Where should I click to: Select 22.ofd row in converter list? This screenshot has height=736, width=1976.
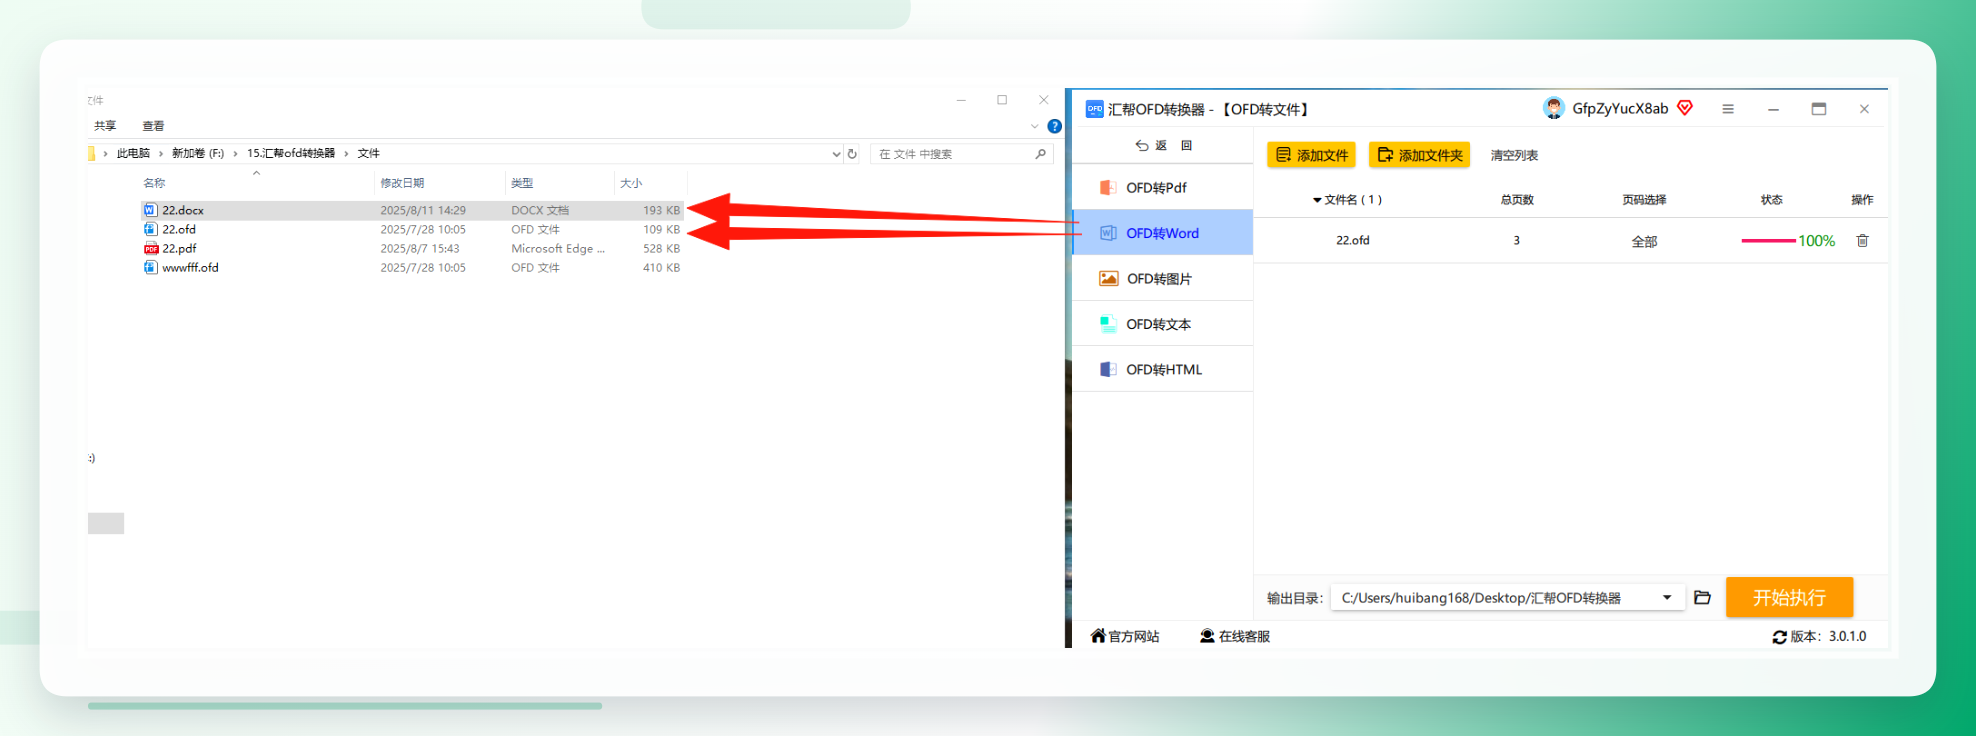[x=1570, y=241]
